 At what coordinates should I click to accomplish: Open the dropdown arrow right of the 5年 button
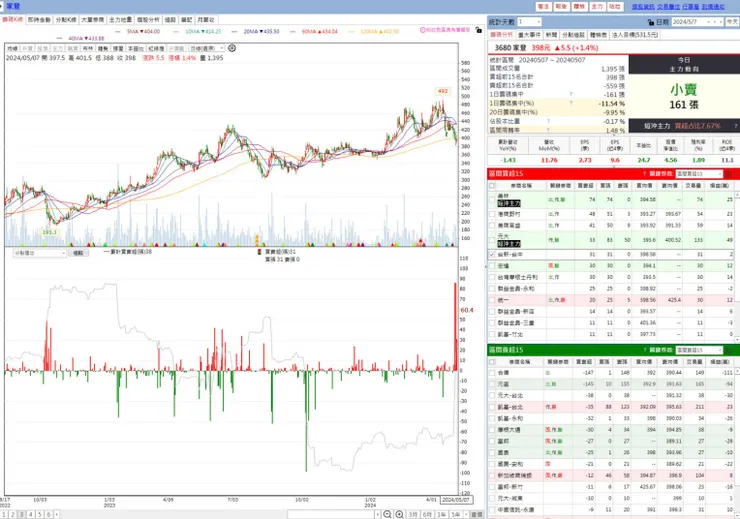[x=466, y=514]
